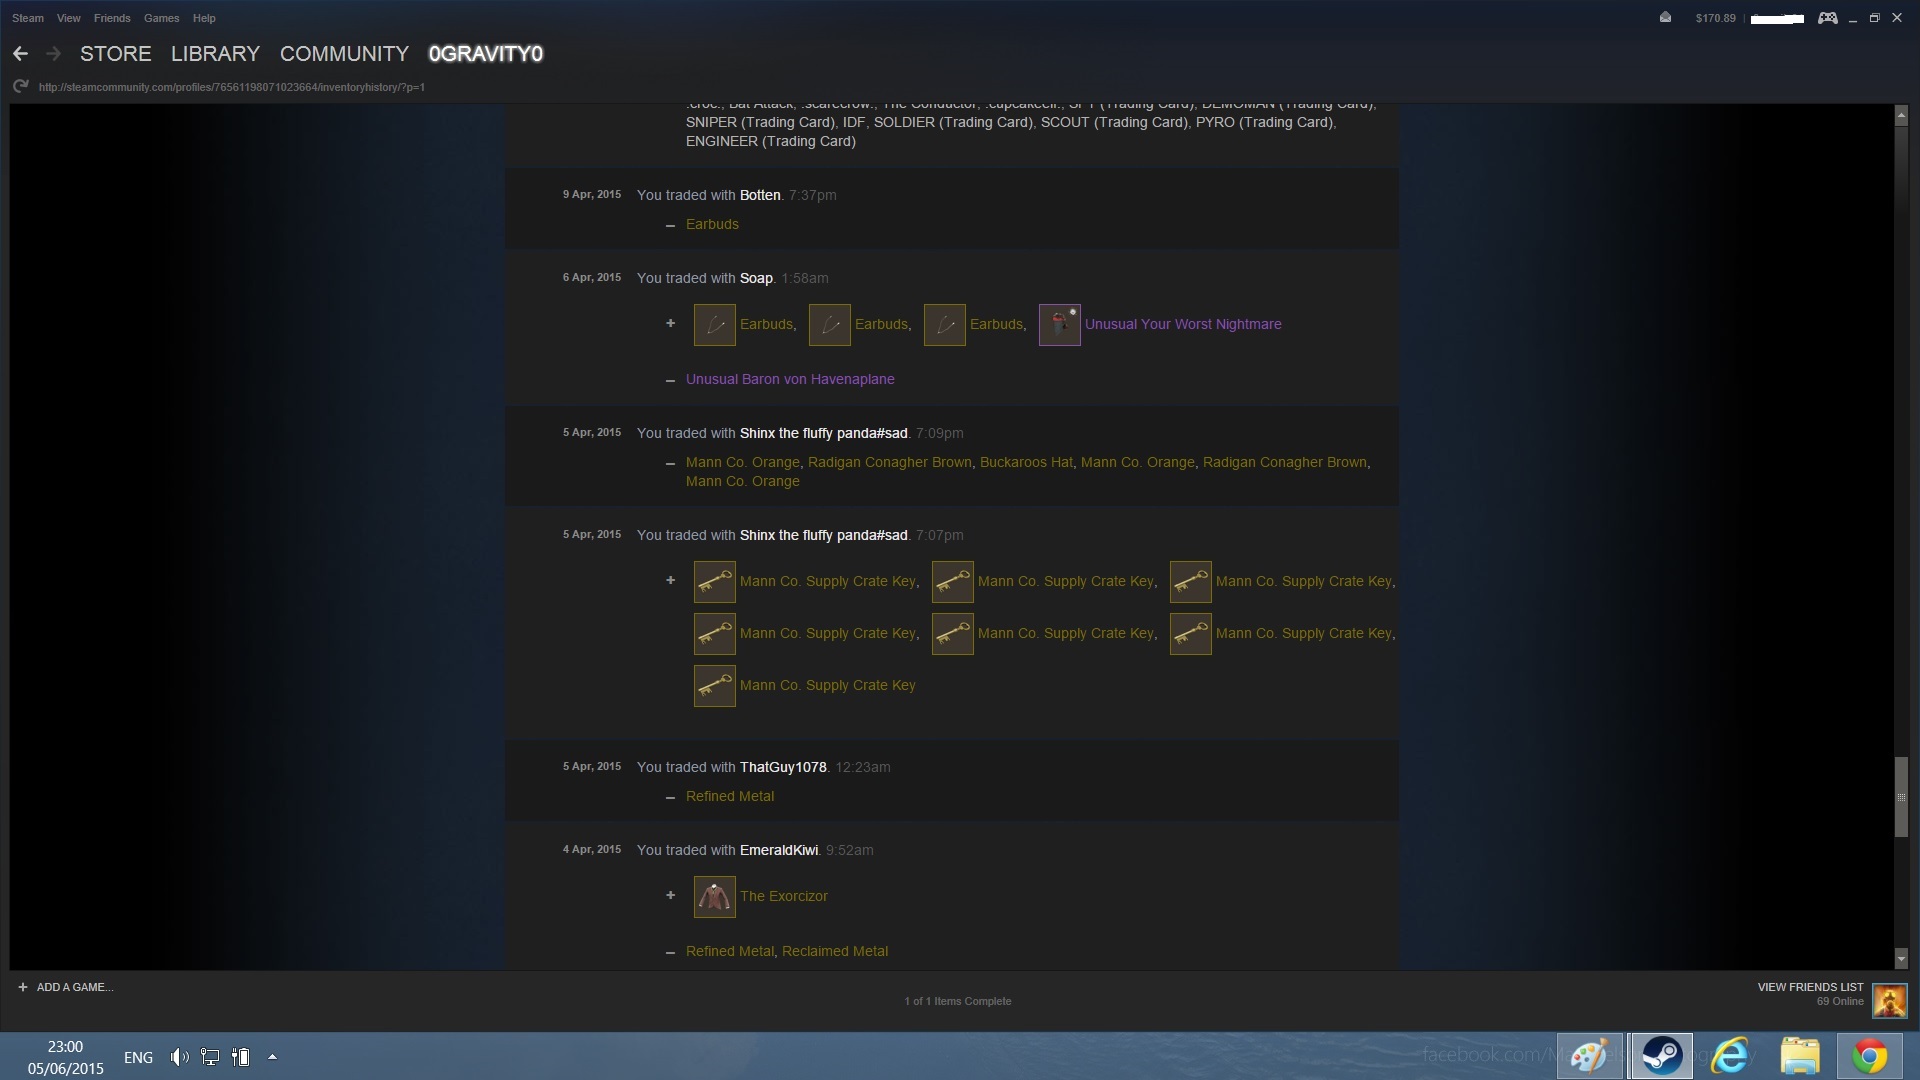The image size is (1920, 1080).
Task: Open Steam from the Windows taskbar
Action: (x=1661, y=1056)
